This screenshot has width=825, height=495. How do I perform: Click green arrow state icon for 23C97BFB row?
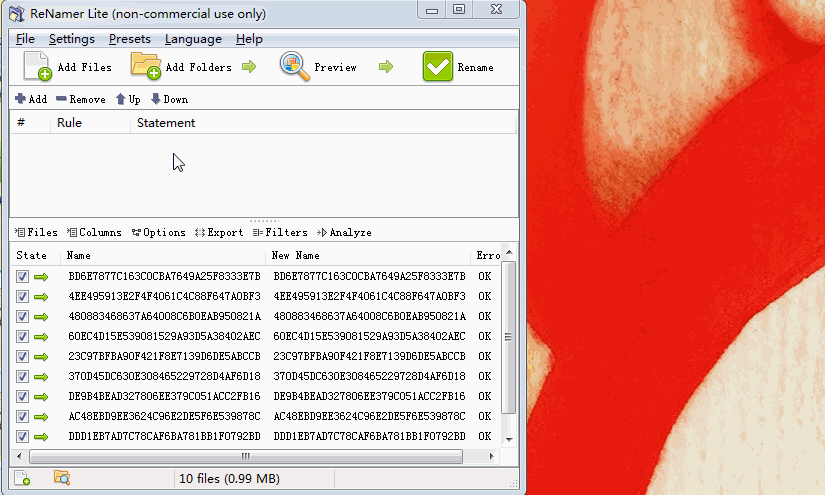click(x=41, y=357)
